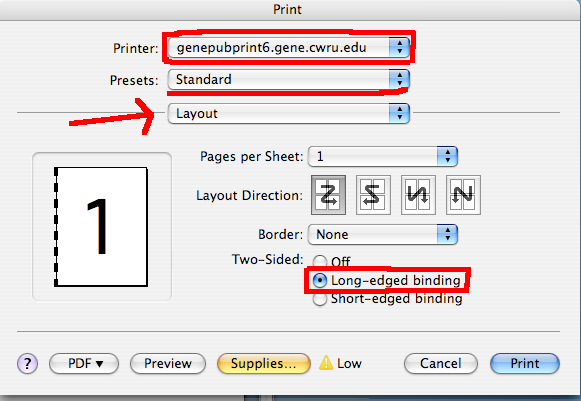581x401 pixels.
Task: Click the page layout preview thumbnail
Action: point(101,227)
